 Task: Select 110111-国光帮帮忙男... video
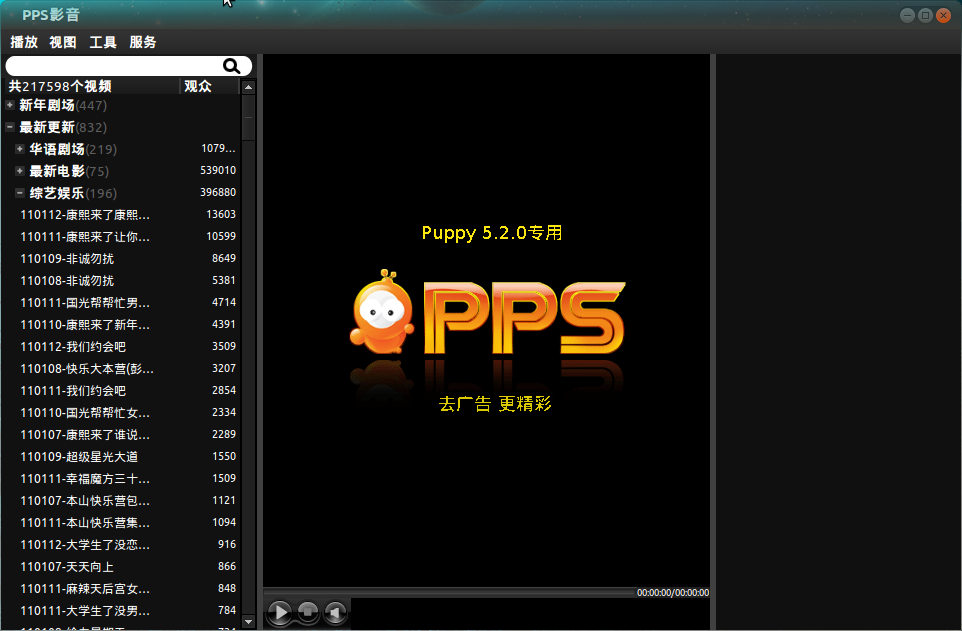(85, 303)
